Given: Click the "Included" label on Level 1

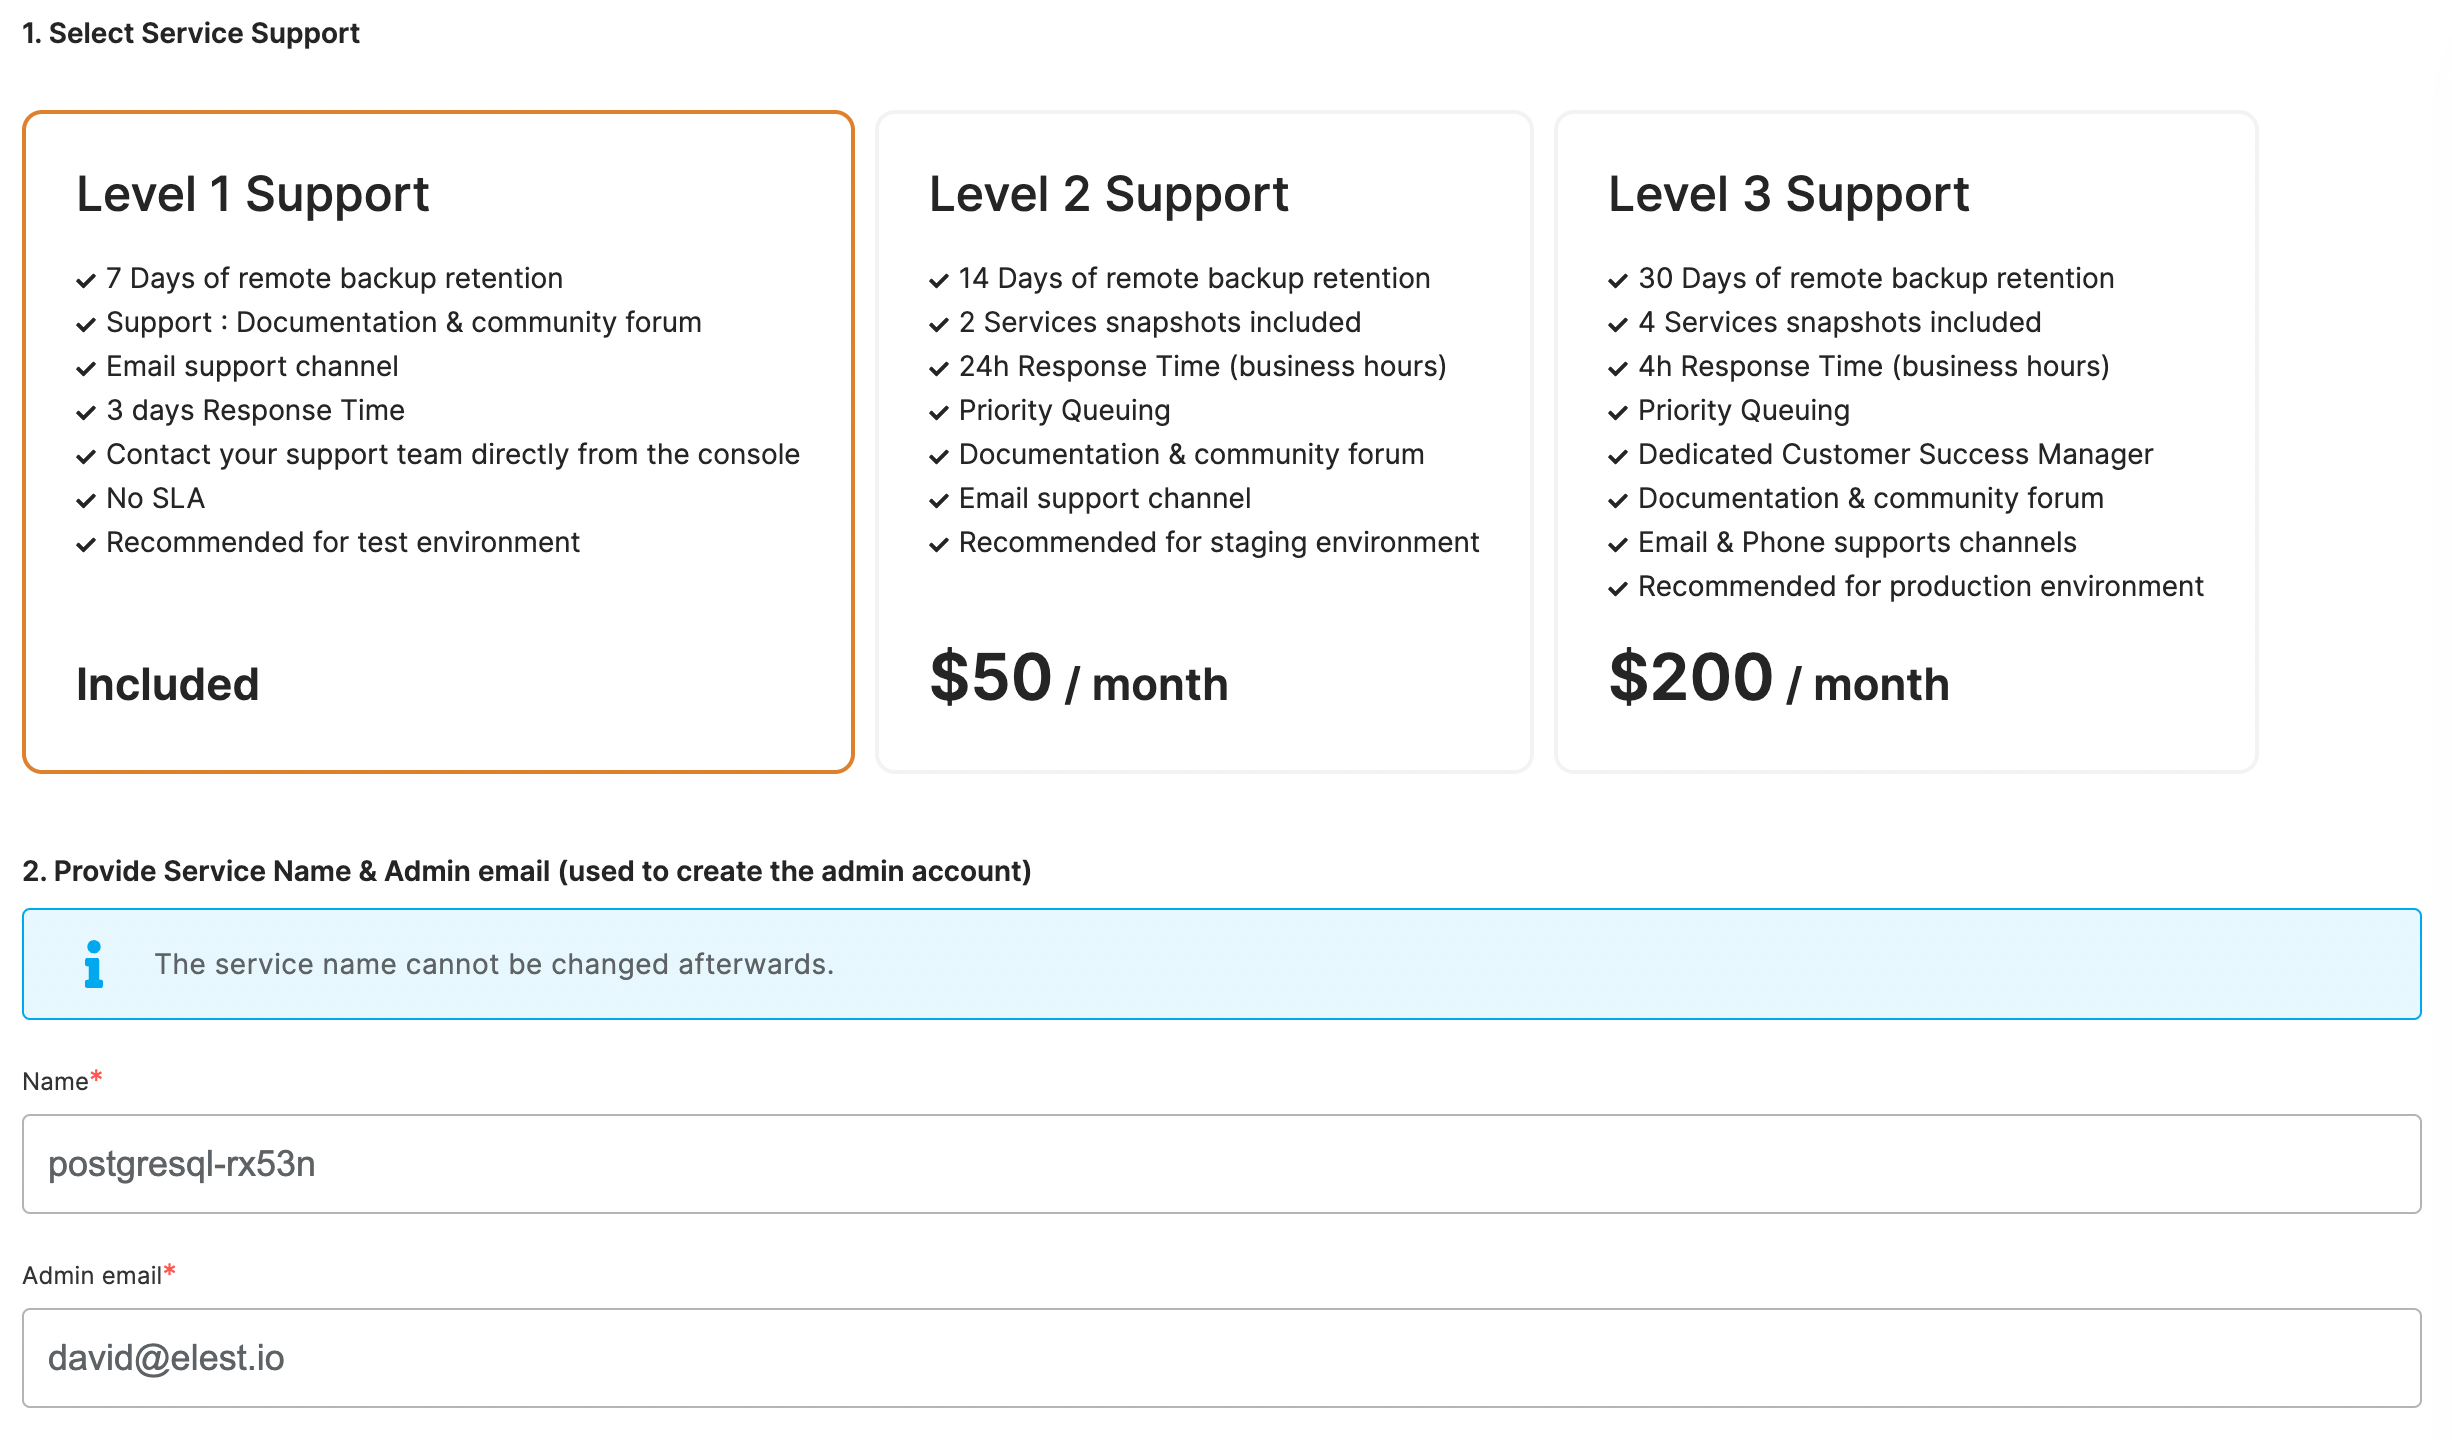Looking at the screenshot, I should tap(168, 685).
